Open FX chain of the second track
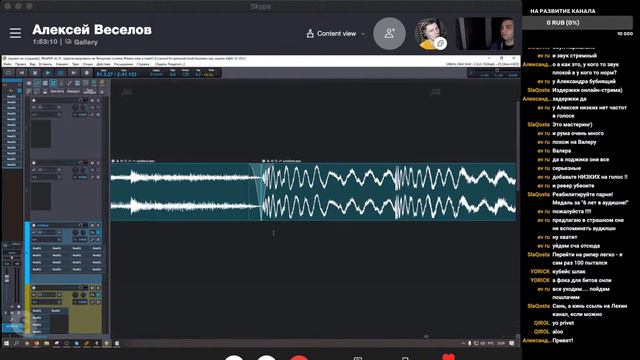 coord(93,170)
